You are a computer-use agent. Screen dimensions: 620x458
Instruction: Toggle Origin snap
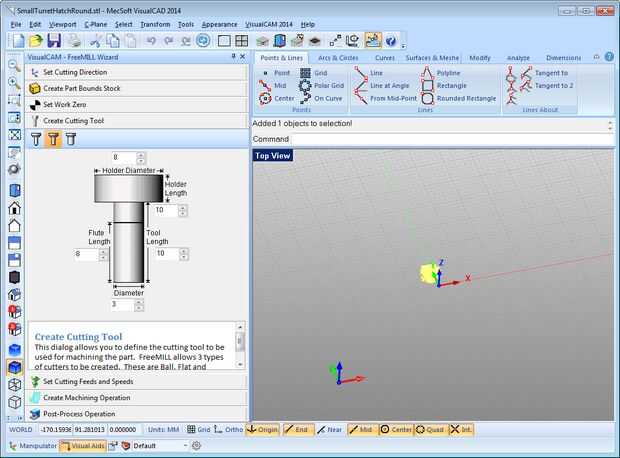coord(262,430)
